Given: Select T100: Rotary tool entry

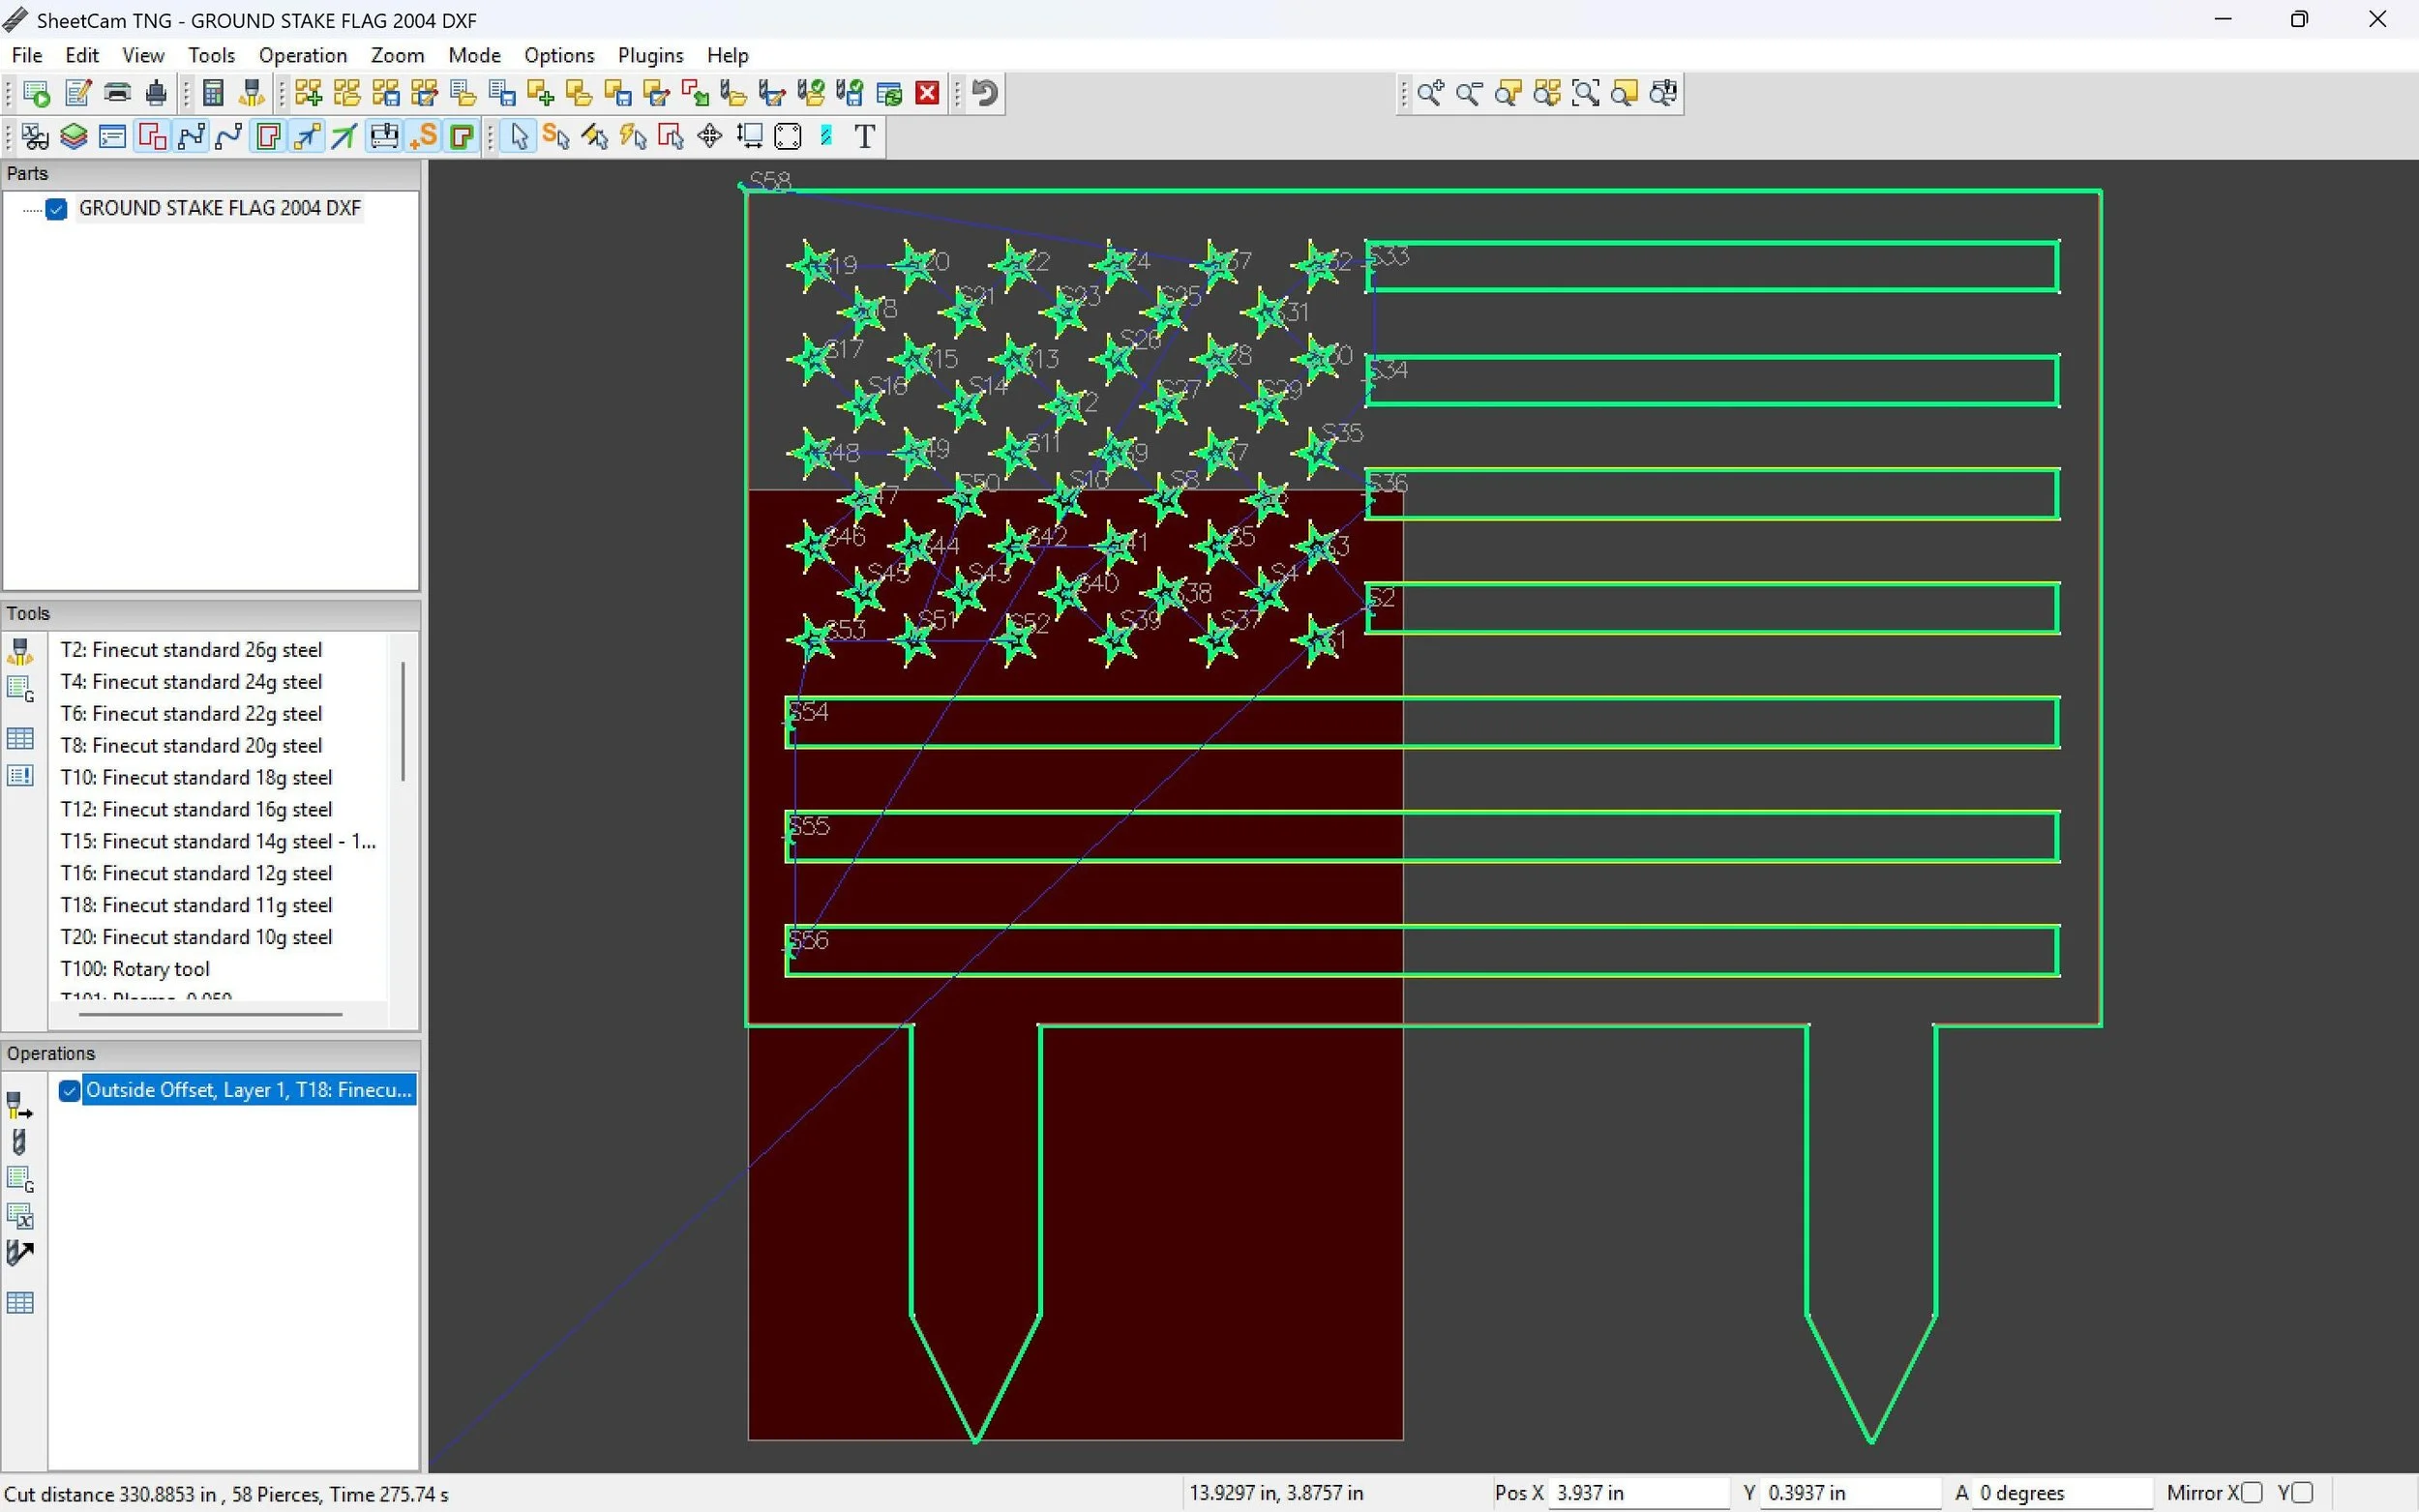Looking at the screenshot, I should (x=135, y=969).
